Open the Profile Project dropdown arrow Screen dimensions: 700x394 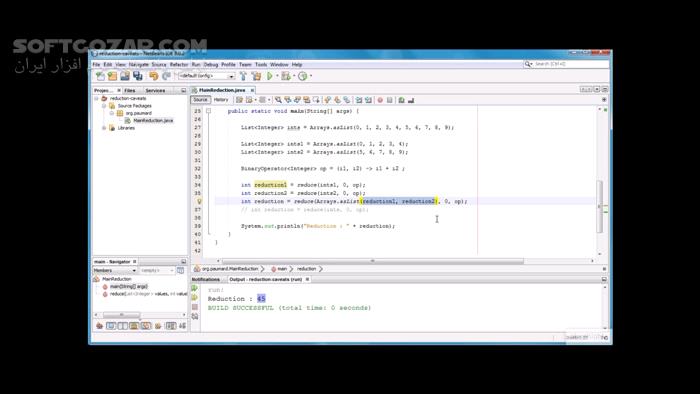tap(311, 76)
